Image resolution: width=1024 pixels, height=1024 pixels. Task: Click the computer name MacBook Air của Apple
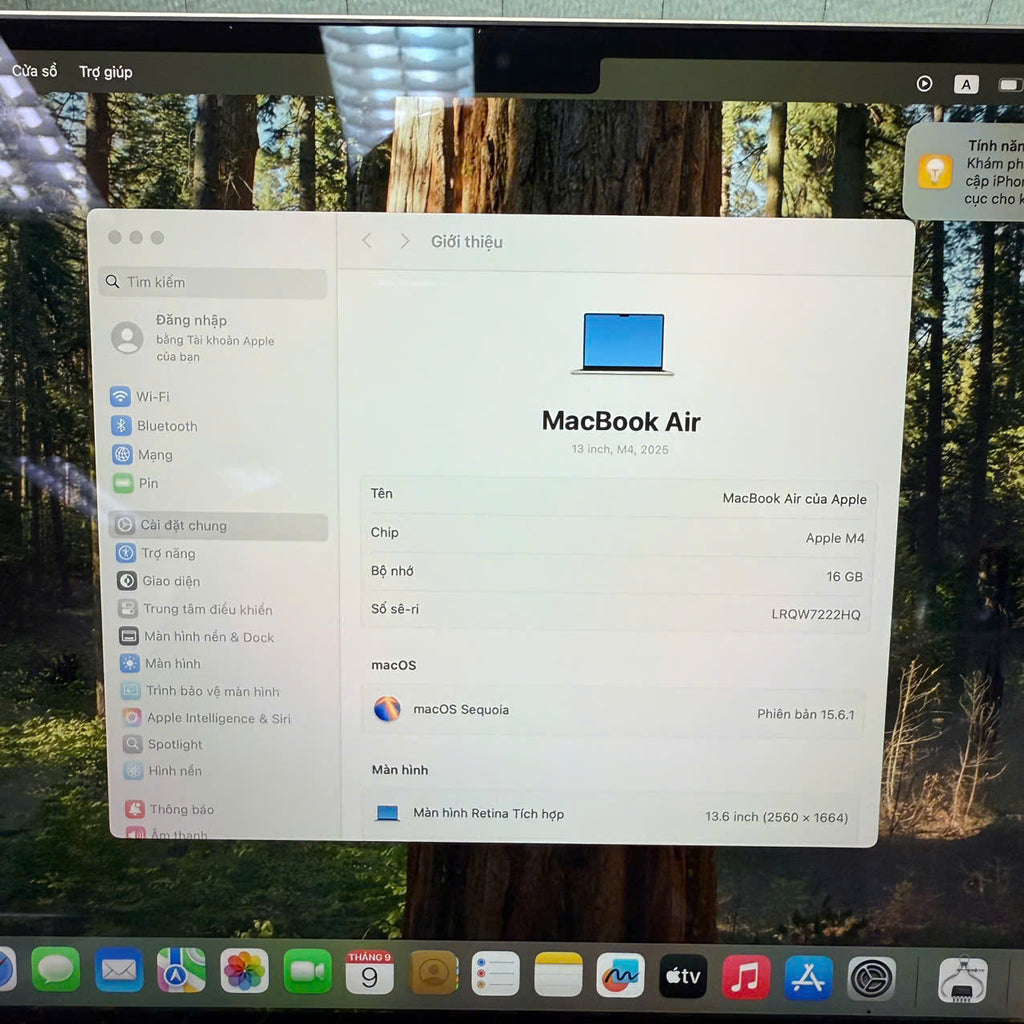(x=794, y=499)
